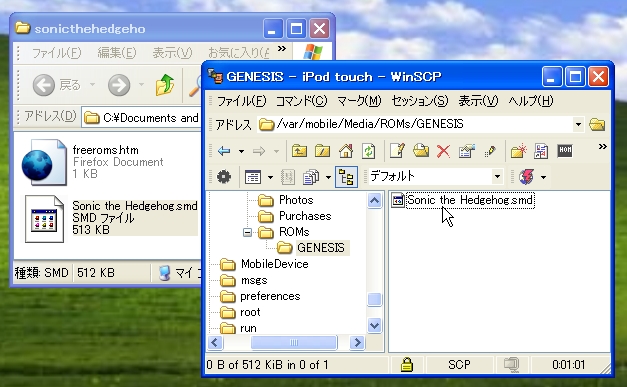Open preferences gear icon in WinSCP
627x387 pixels.
(224, 176)
